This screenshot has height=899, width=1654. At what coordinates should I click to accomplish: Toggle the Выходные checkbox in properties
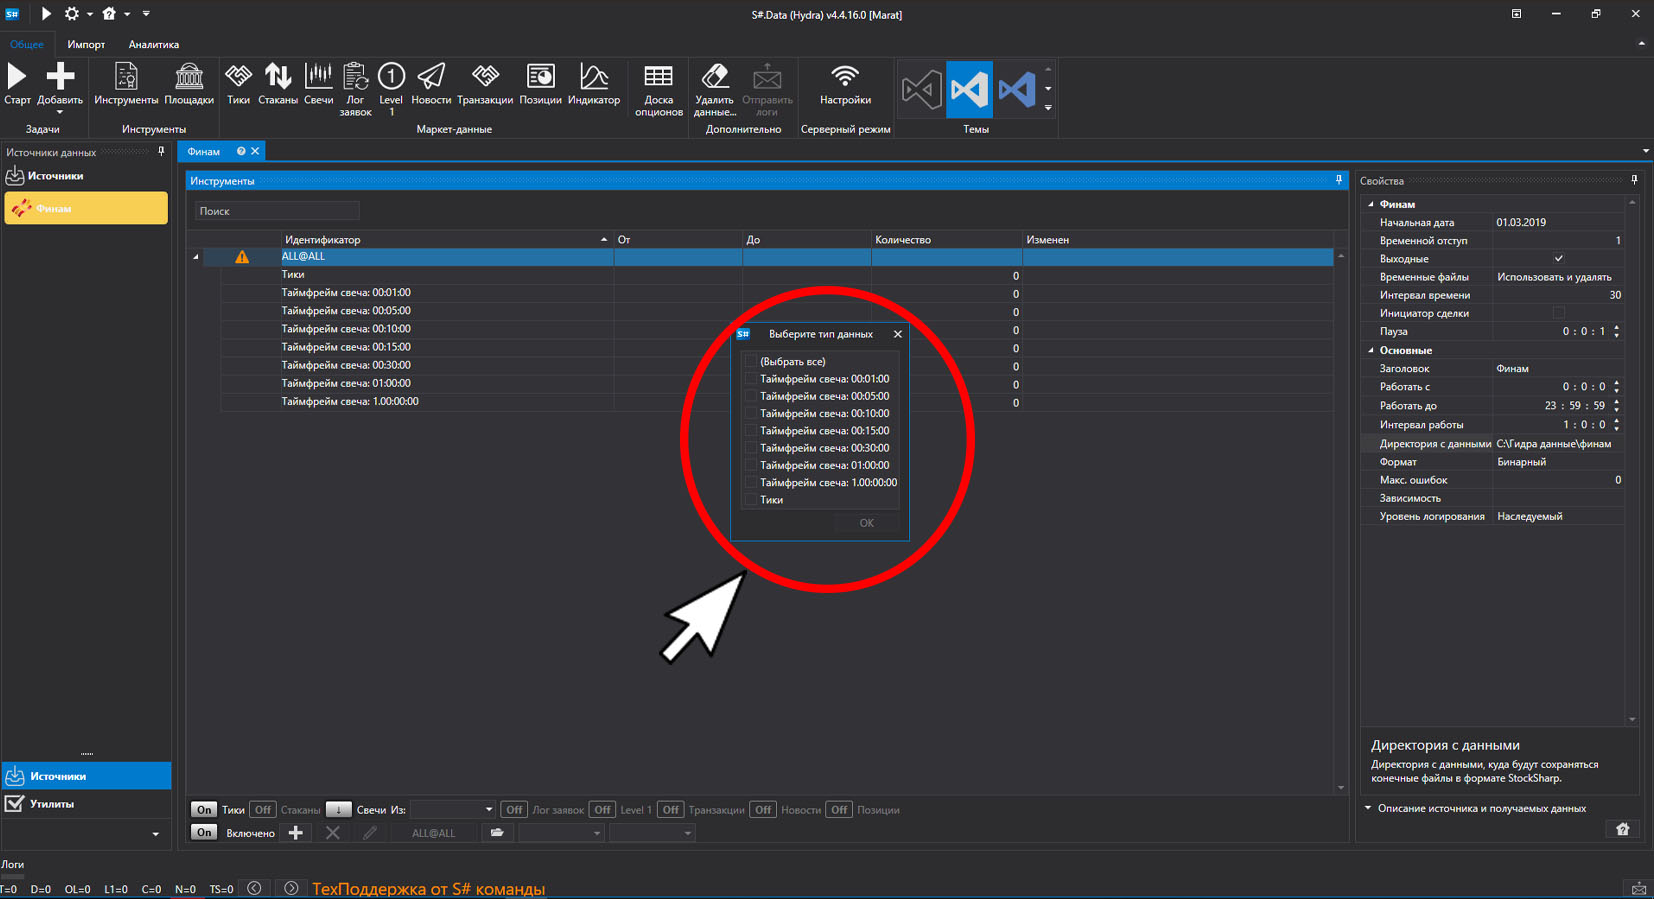click(1558, 259)
